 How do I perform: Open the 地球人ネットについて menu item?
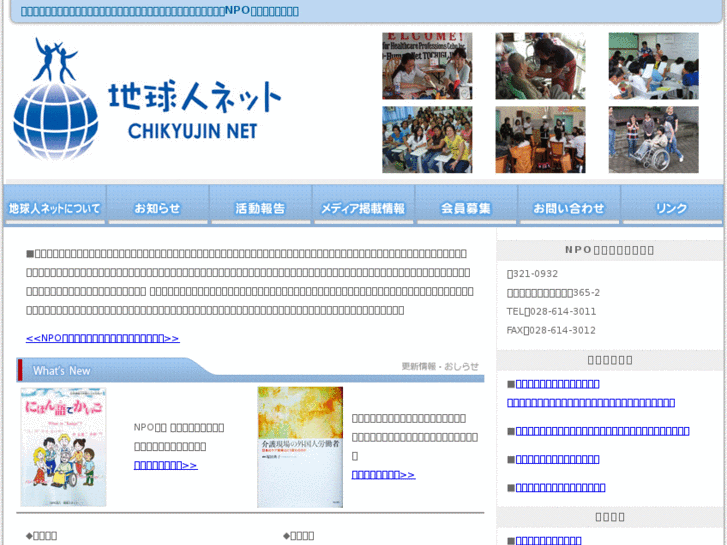coord(55,205)
